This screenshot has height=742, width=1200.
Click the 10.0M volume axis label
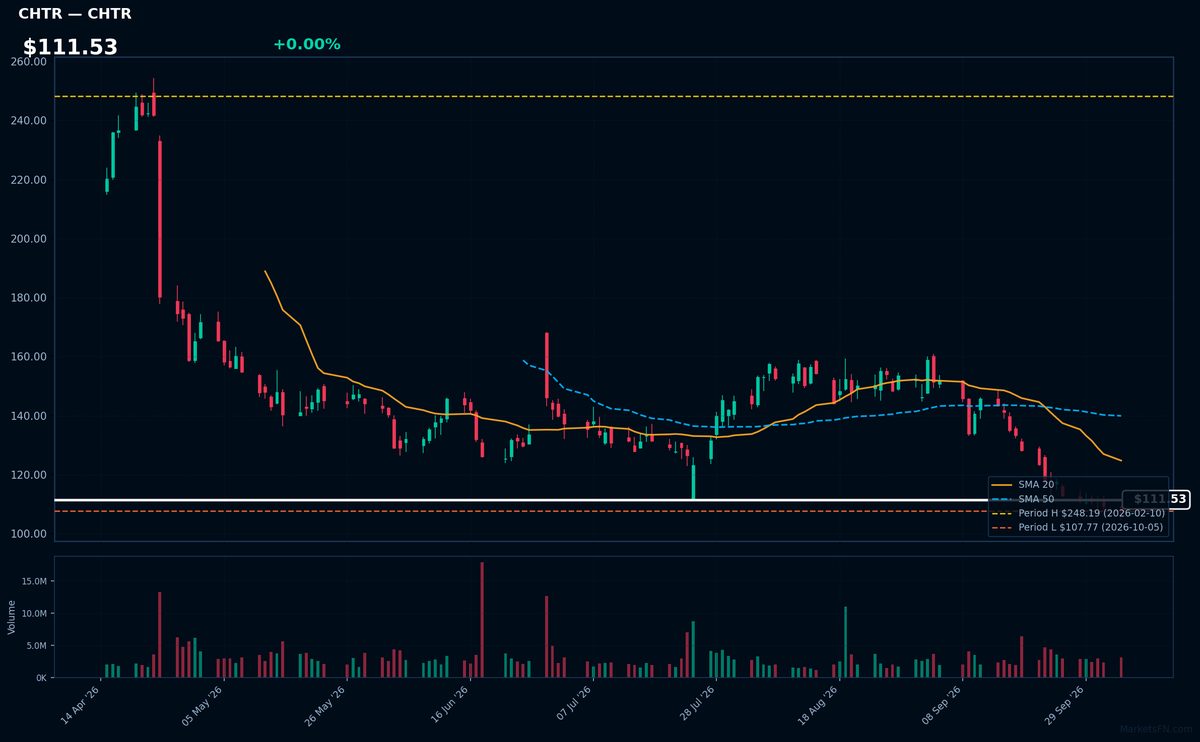coord(35,613)
